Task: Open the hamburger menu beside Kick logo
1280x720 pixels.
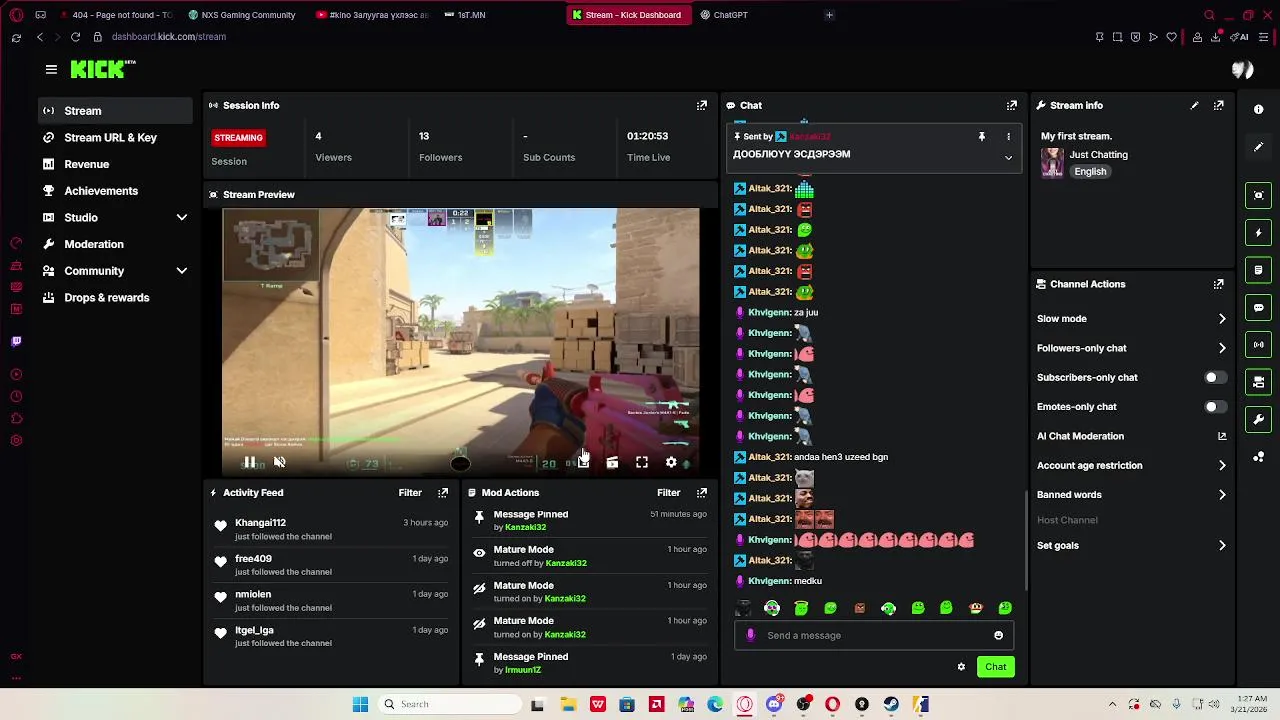Action: (x=51, y=69)
